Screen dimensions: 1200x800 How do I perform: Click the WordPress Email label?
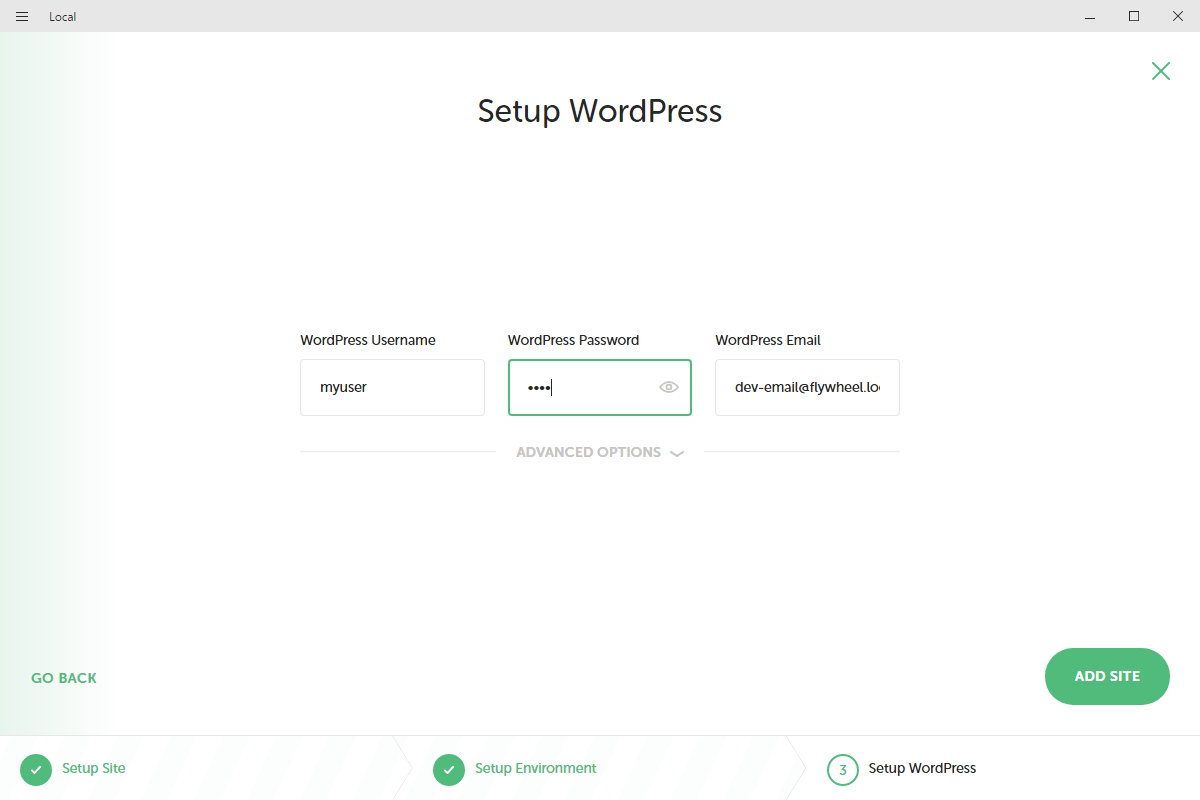tap(768, 340)
